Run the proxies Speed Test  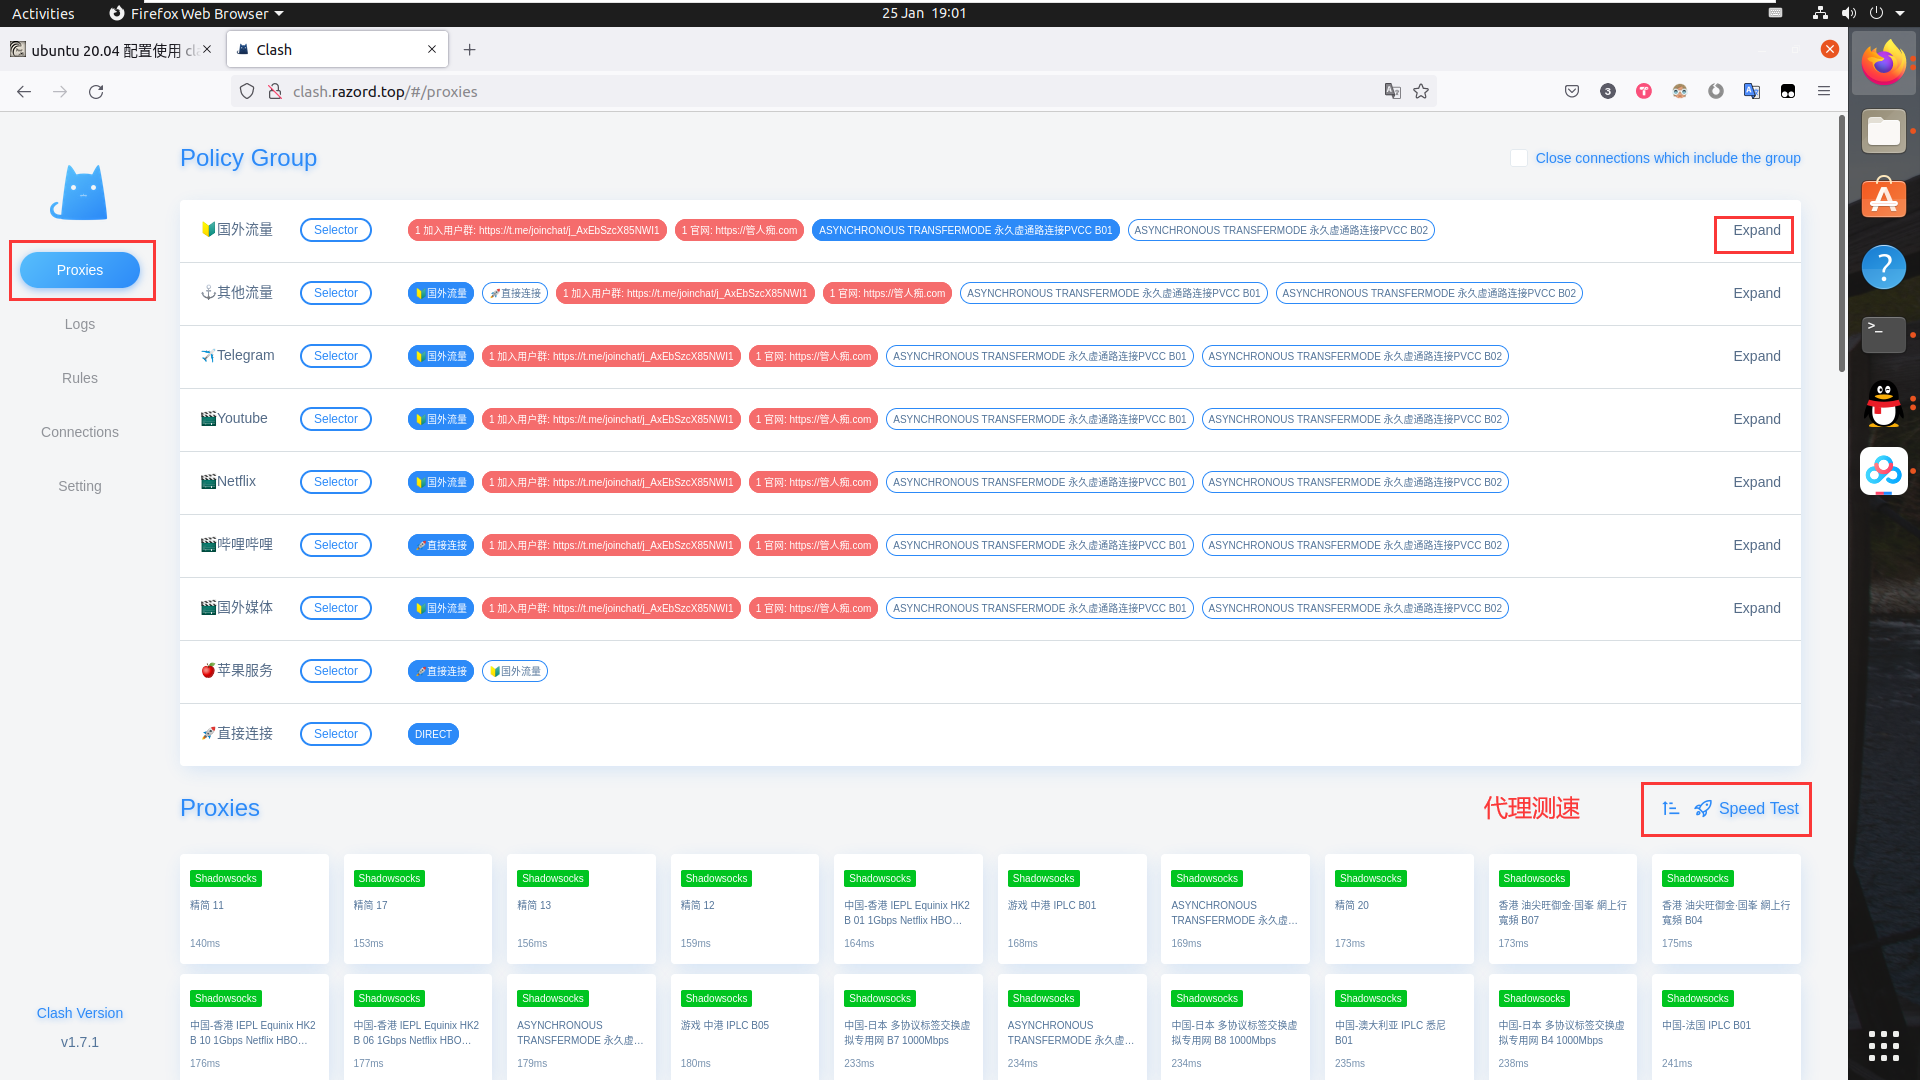[x=1747, y=808]
